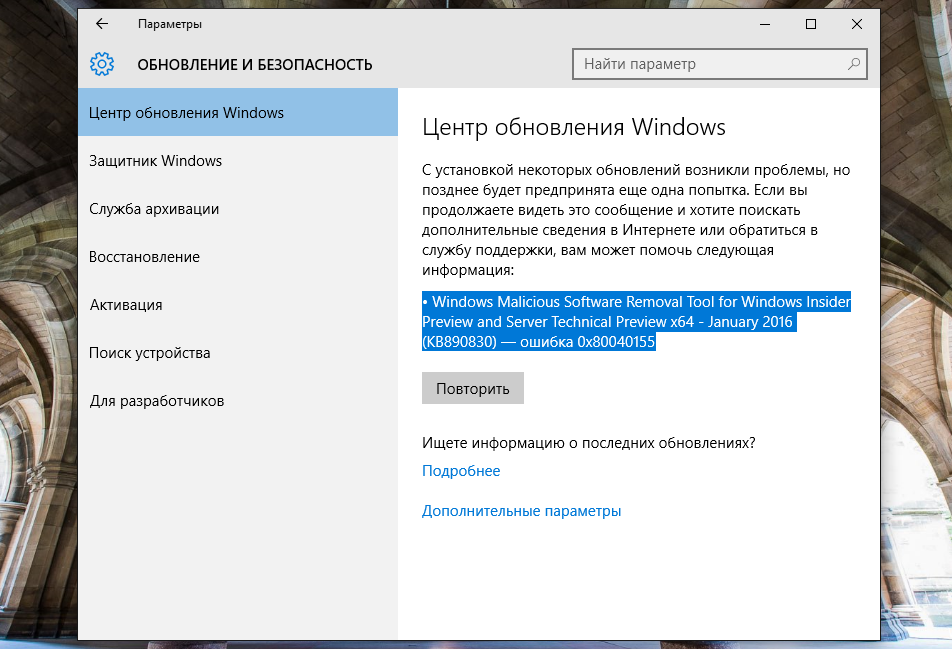The image size is (952, 649).
Task: Click the back arrow in title bar
Action: click(x=101, y=24)
